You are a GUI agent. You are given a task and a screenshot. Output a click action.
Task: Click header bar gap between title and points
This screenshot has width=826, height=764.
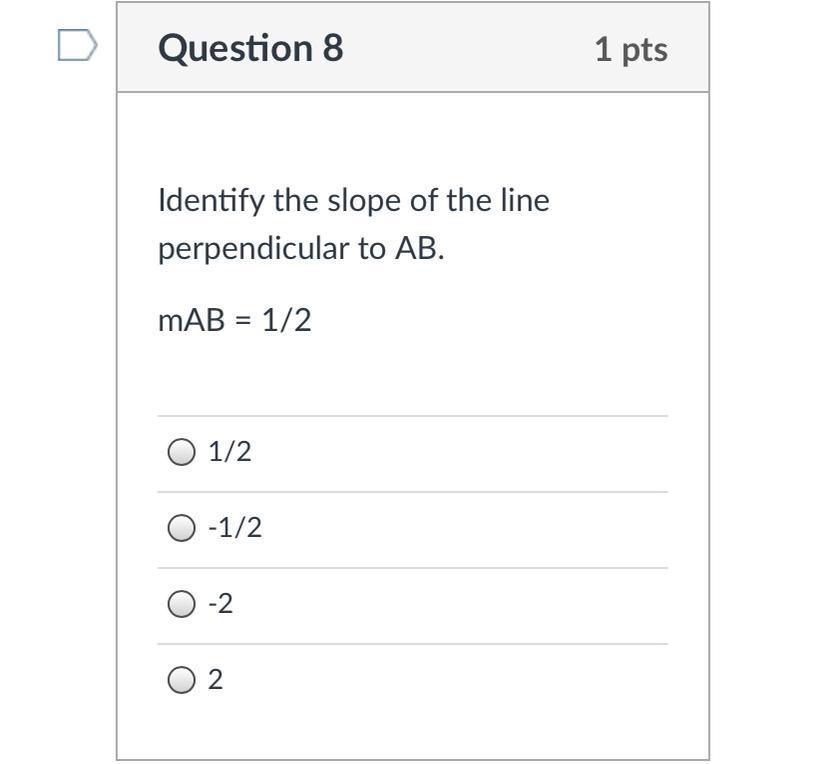pyautogui.click(x=470, y=48)
